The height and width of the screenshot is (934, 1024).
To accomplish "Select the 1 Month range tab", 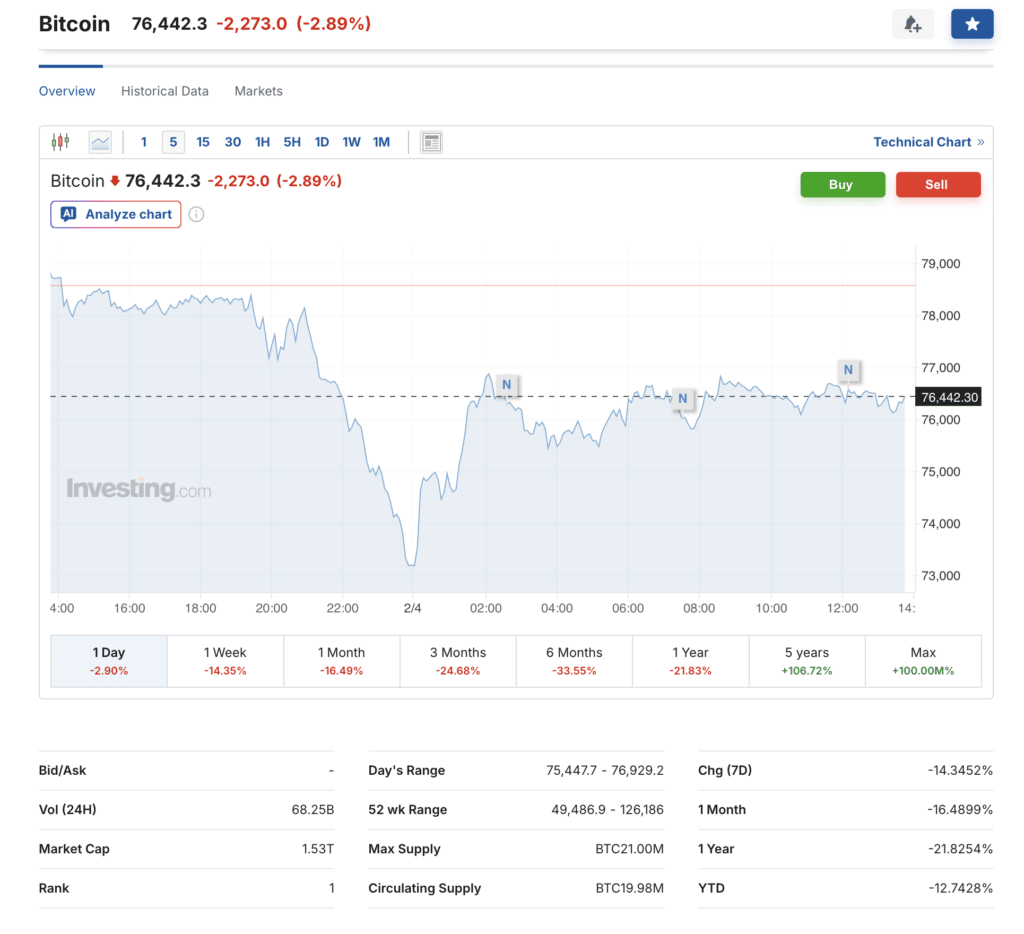I will (342, 661).
